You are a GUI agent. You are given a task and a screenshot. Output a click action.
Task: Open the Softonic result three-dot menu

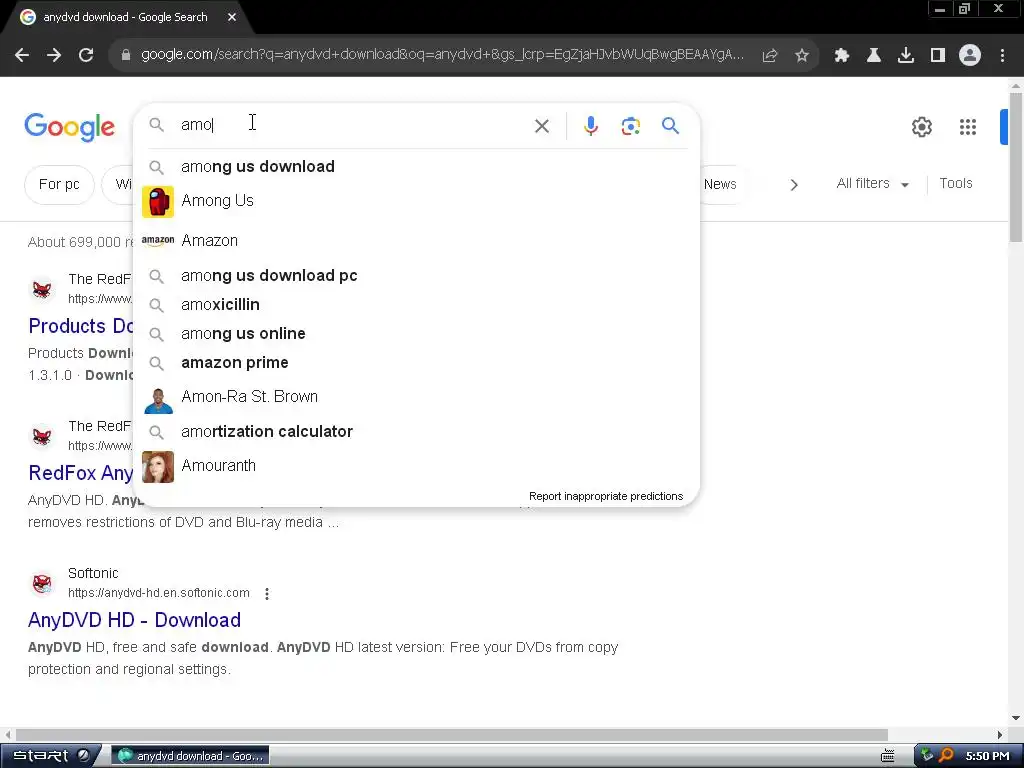click(266, 594)
